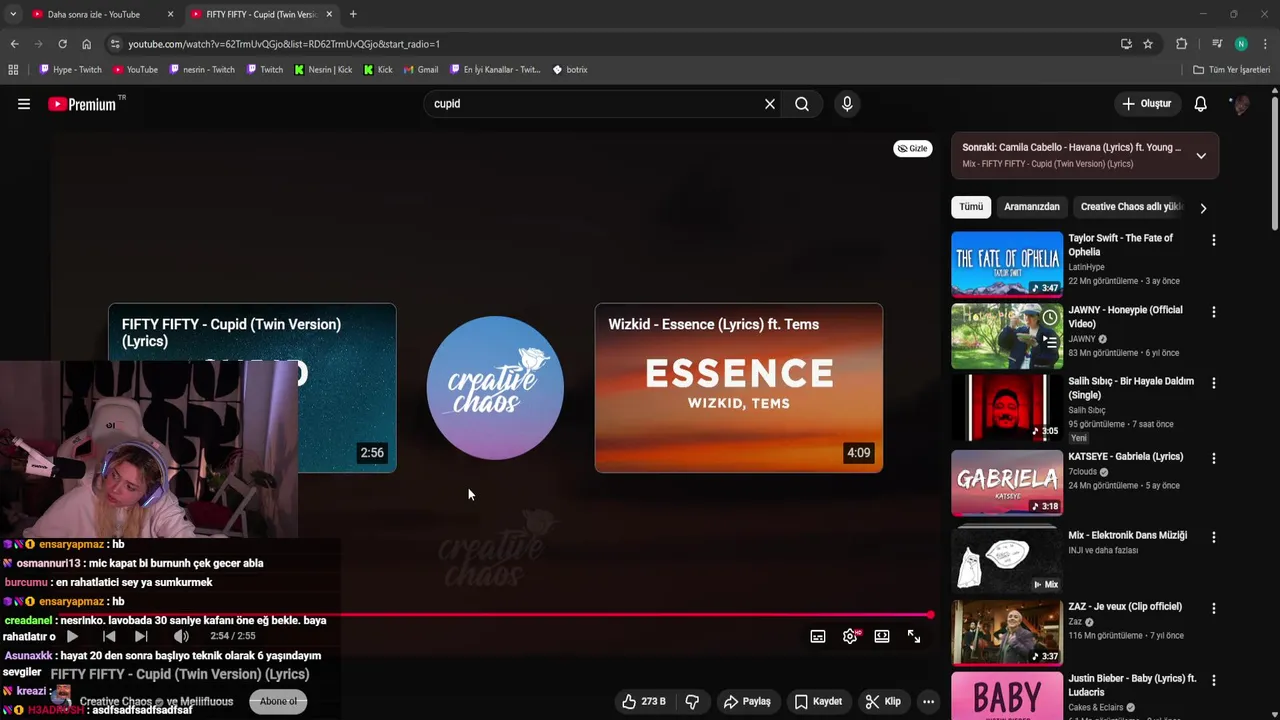Click the Gizle hide button

[912, 148]
